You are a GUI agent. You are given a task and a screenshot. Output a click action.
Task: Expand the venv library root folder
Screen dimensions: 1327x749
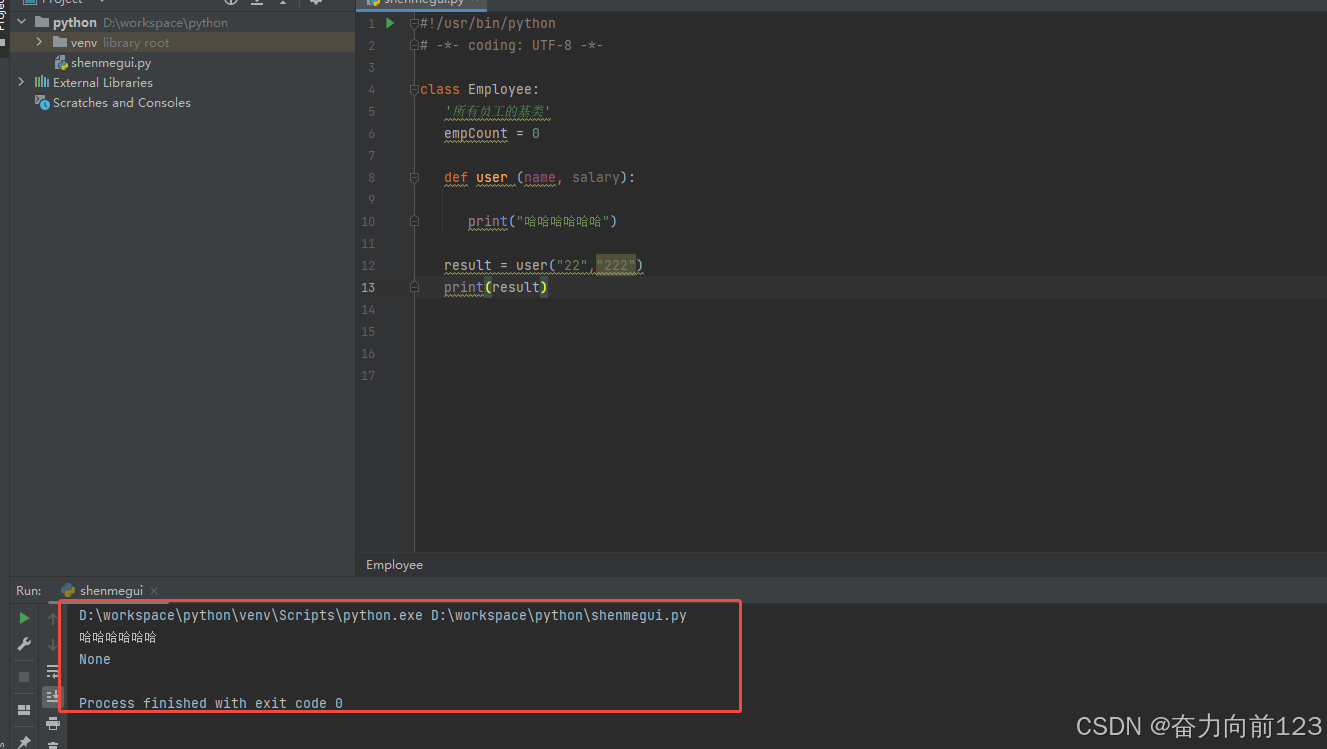click(x=39, y=42)
